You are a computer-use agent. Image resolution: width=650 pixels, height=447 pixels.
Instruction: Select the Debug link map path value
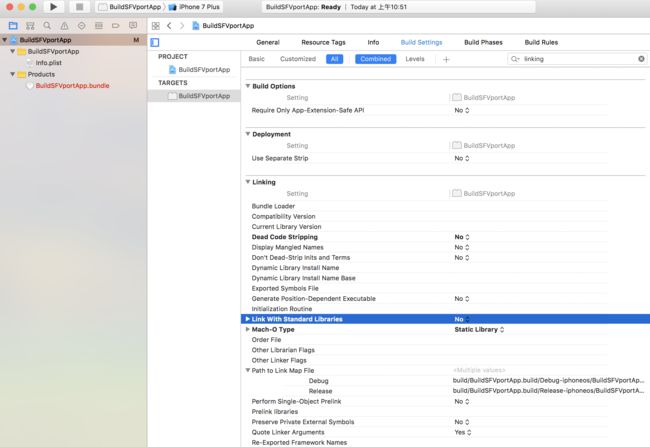coord(548,381)
